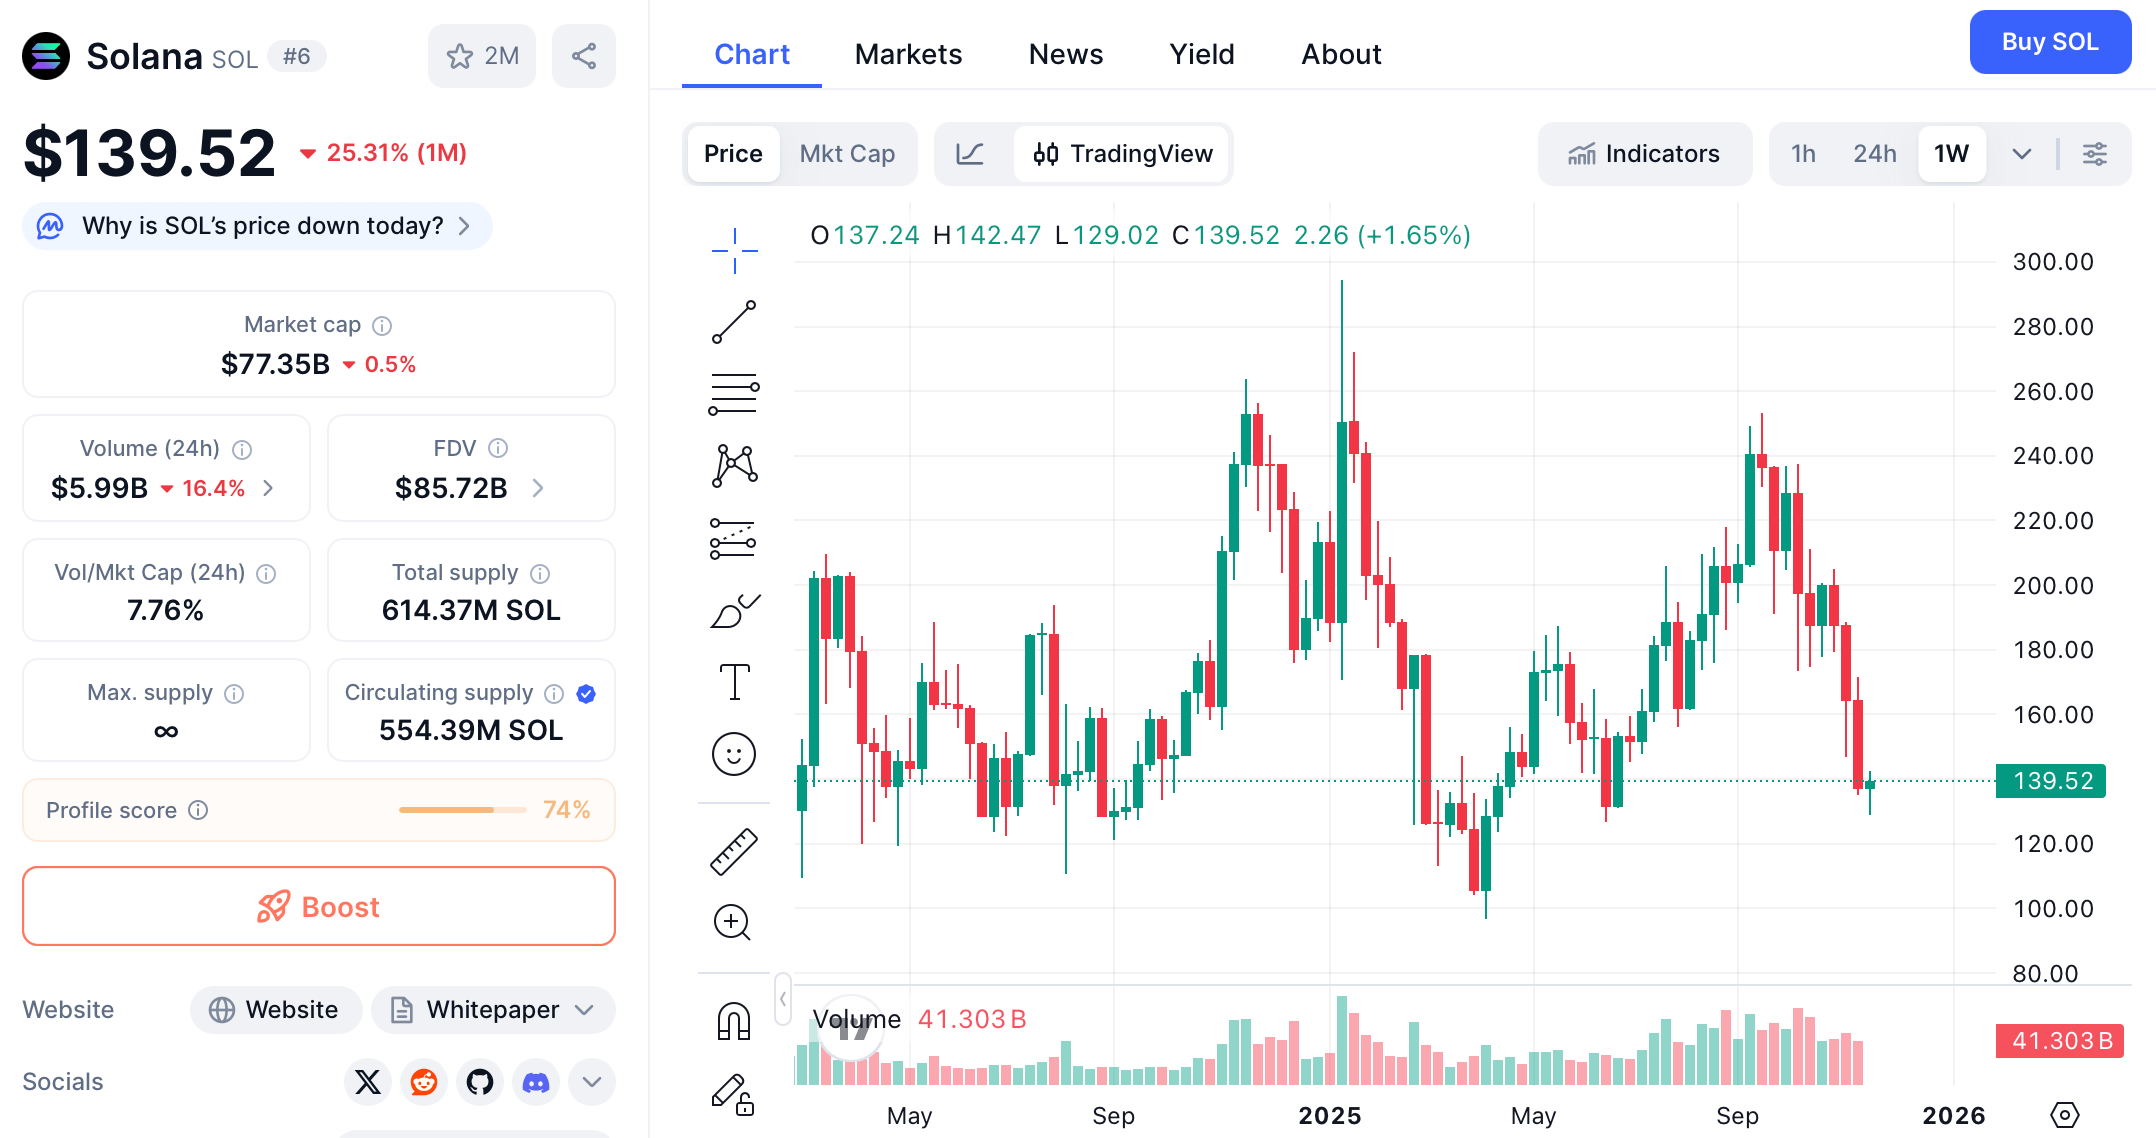Expand more social links below Discord
This screenshot has height=1138, width=2156.
591,1082
